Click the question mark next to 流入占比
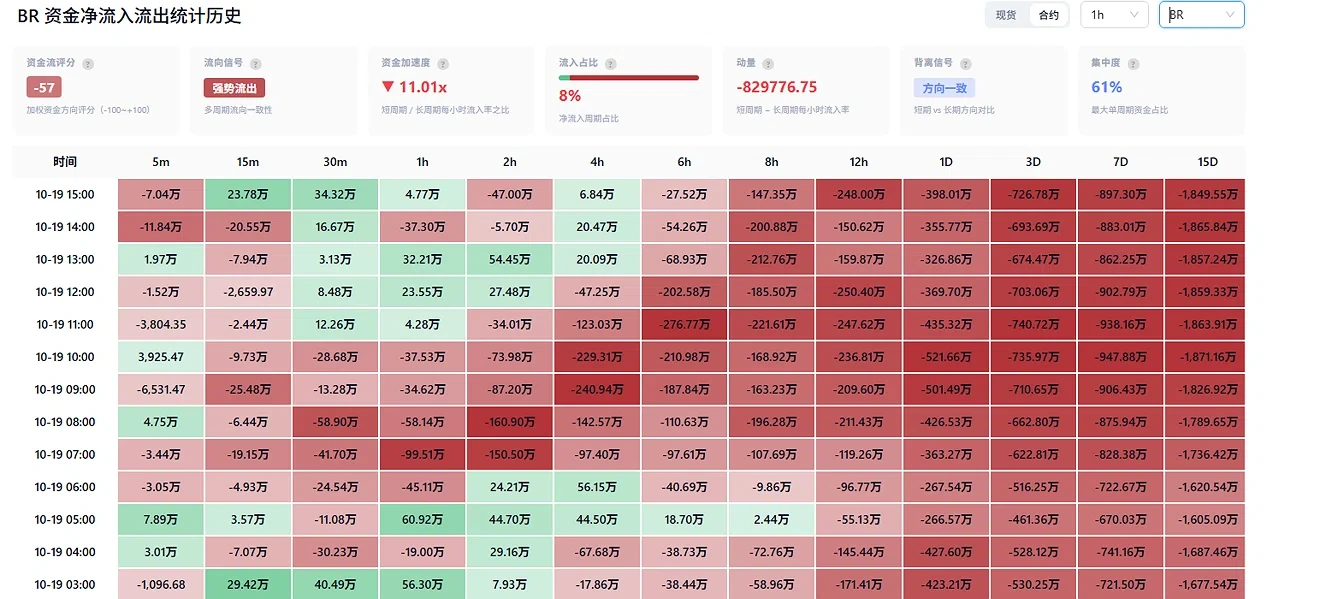Viewport: 1332px width, 599px height. [611, 63]
